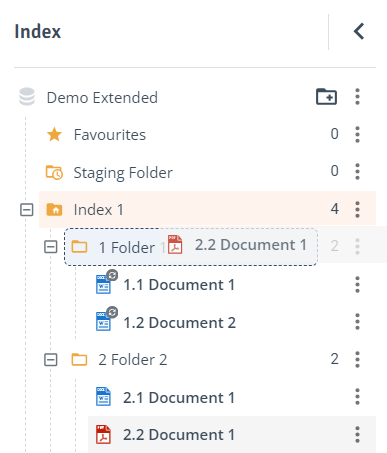
Task: Select the Index 1 row
Action: point(207,210)
